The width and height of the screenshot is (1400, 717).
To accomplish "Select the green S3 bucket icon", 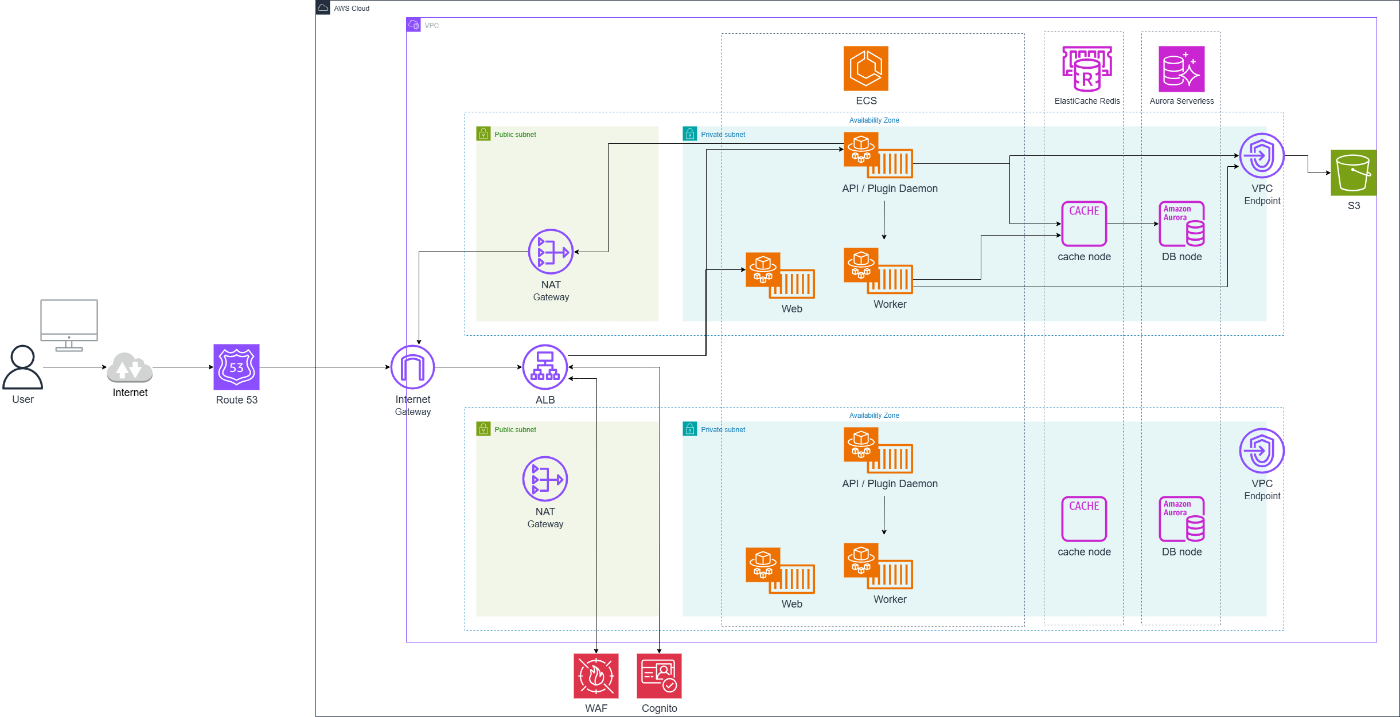I will (x=1354, y=172).
